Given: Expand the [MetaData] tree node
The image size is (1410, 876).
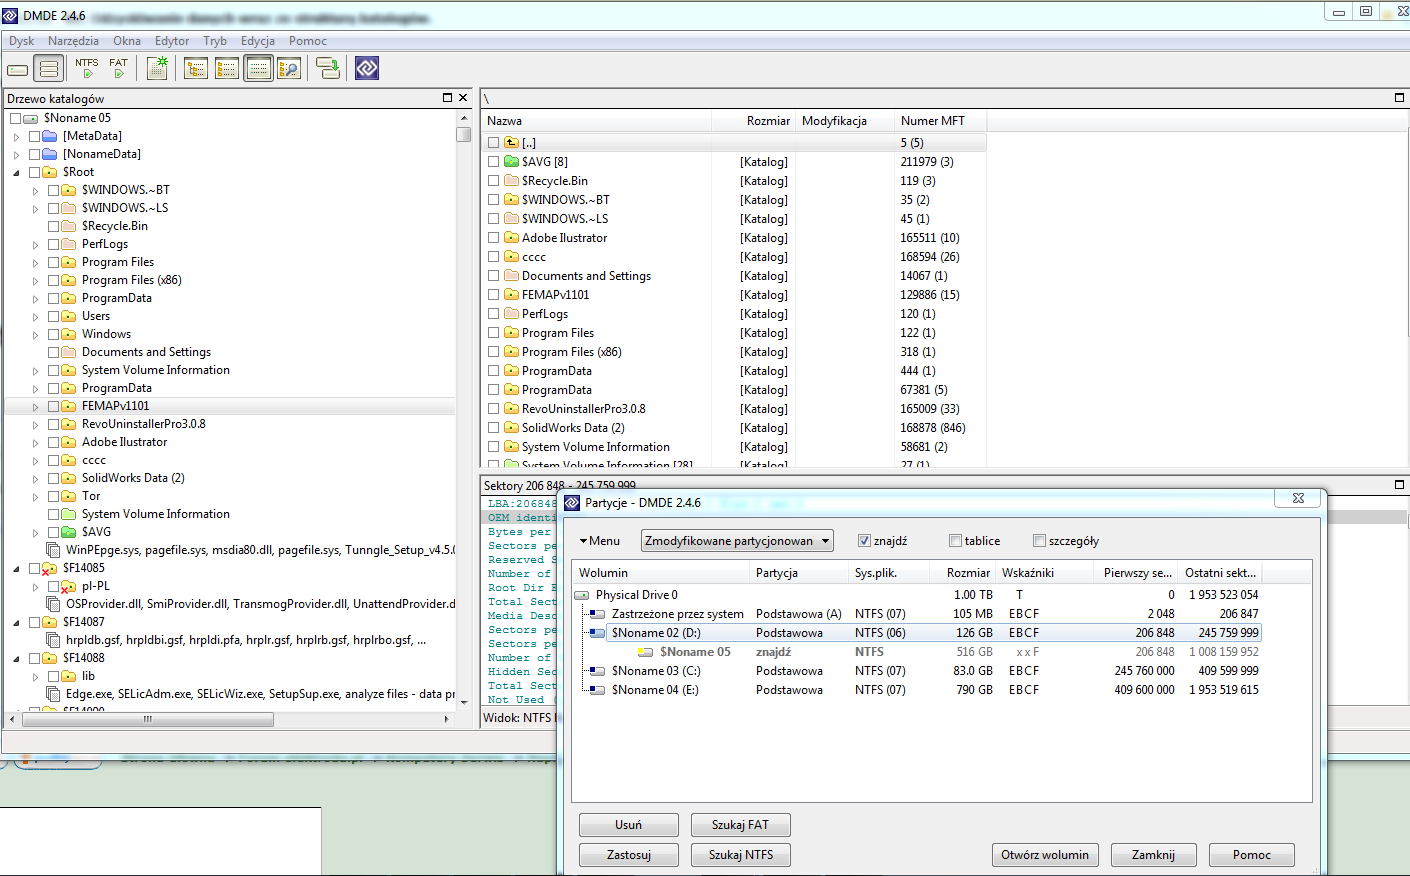Looking at the screenshot, I should tap(16, 137).
